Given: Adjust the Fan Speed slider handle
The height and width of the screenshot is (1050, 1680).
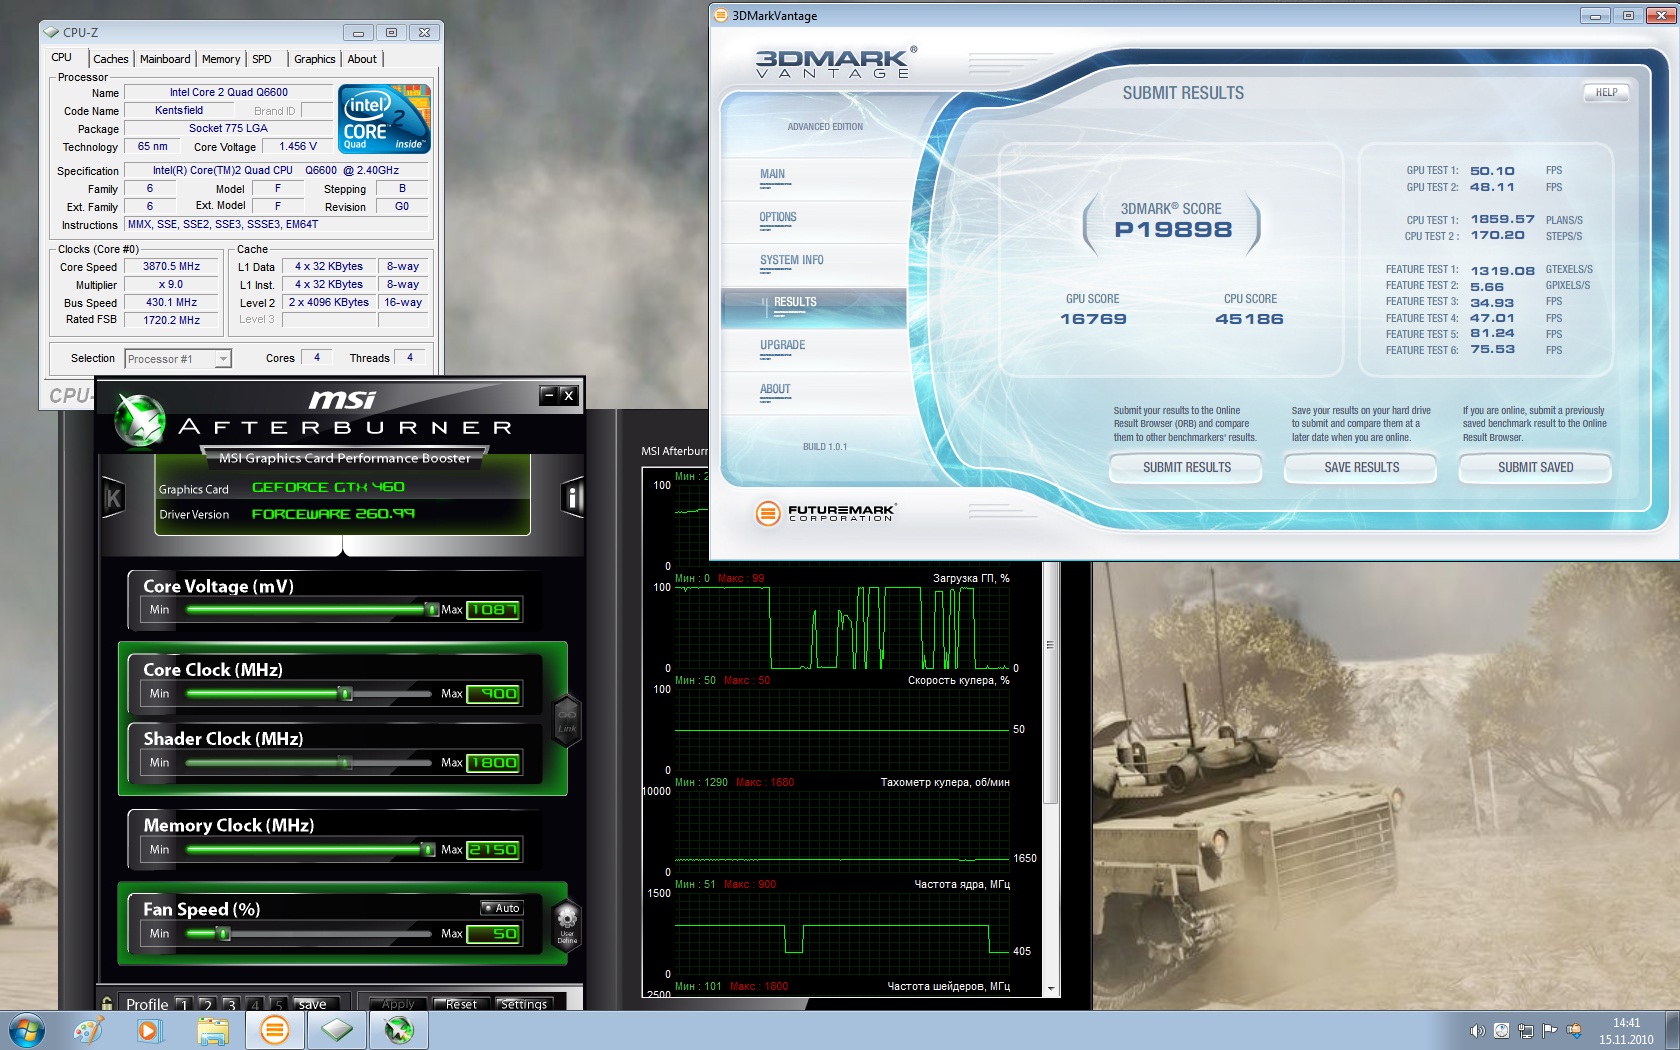Looking at the screenshot, I should point(223,933).
